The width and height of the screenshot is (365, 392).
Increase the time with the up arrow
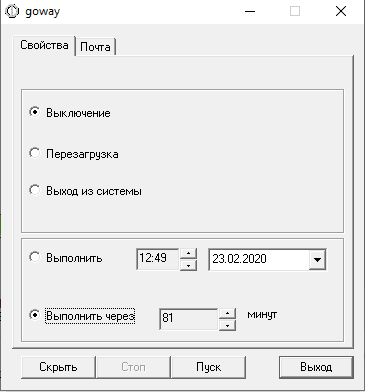point(188,254)
